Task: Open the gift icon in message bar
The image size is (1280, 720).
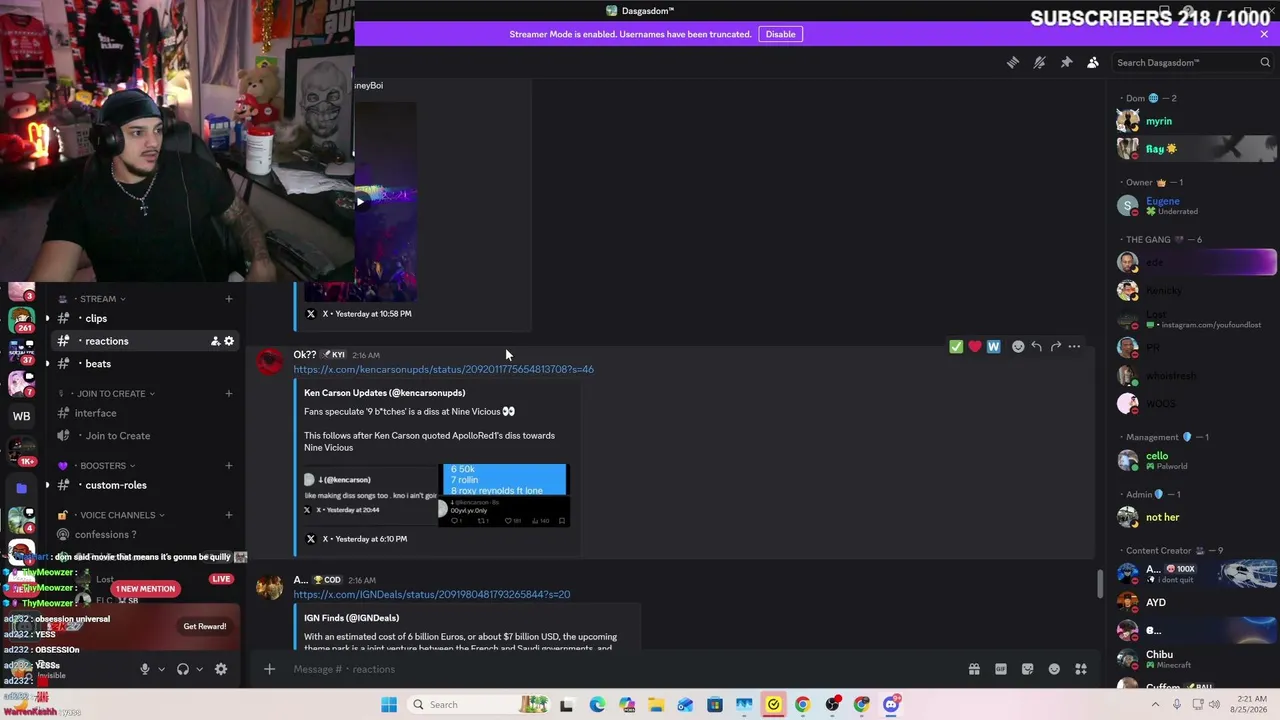Action: pos(974,669)
